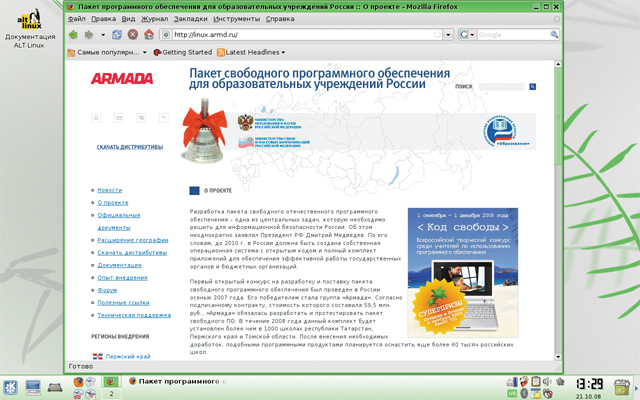Open the Опыт внедрения link
The width and height of the screenshot is (640, 400).
click(122, 278)
